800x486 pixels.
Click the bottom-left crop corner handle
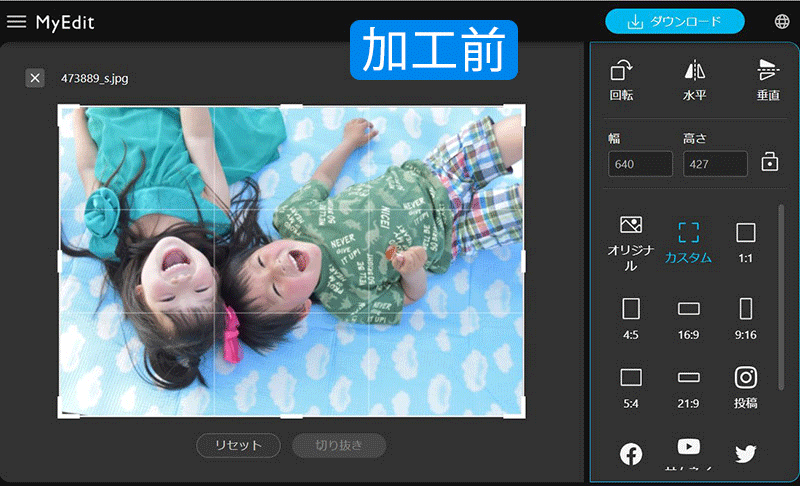click(x=62, y=414)
